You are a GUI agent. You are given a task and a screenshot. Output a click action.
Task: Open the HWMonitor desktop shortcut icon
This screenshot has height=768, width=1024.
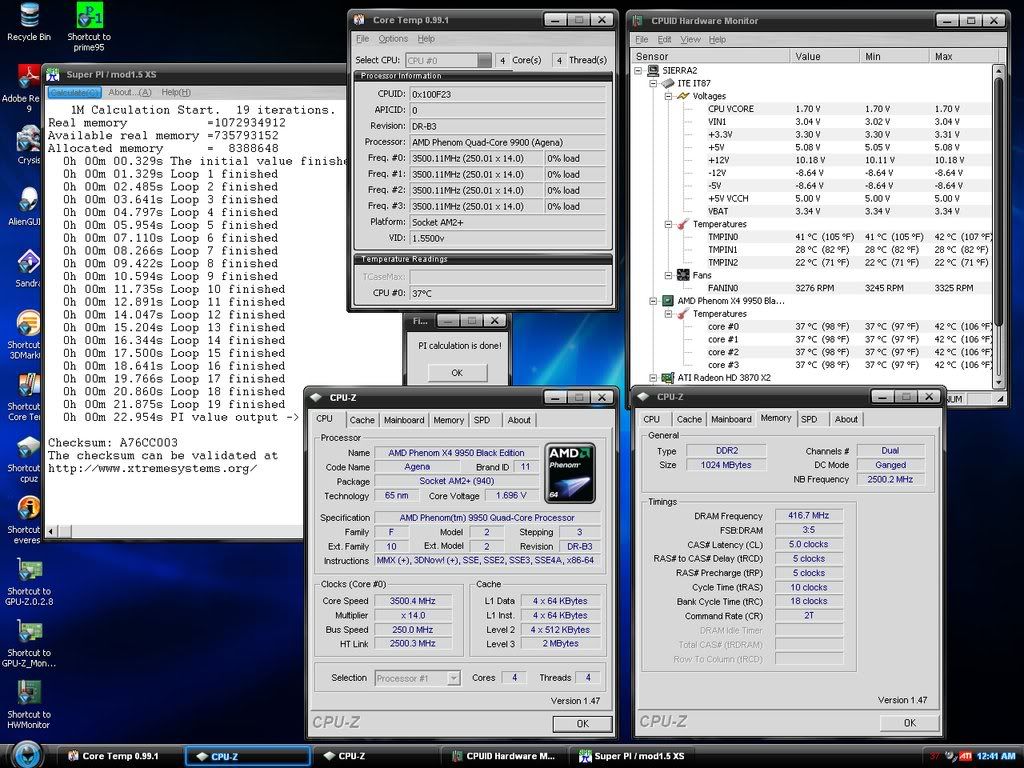click(x=28, y=694)
